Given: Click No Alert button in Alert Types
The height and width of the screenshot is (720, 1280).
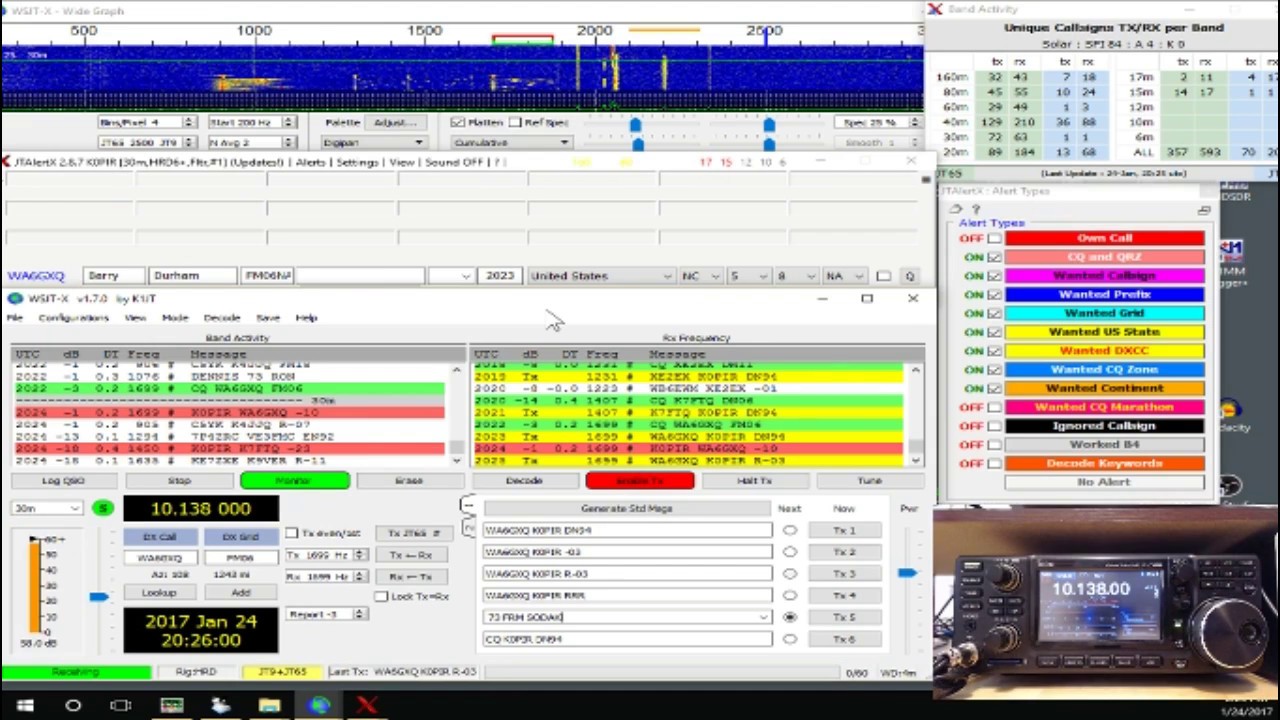Looking at the screenshot, I should [1104, 482].
